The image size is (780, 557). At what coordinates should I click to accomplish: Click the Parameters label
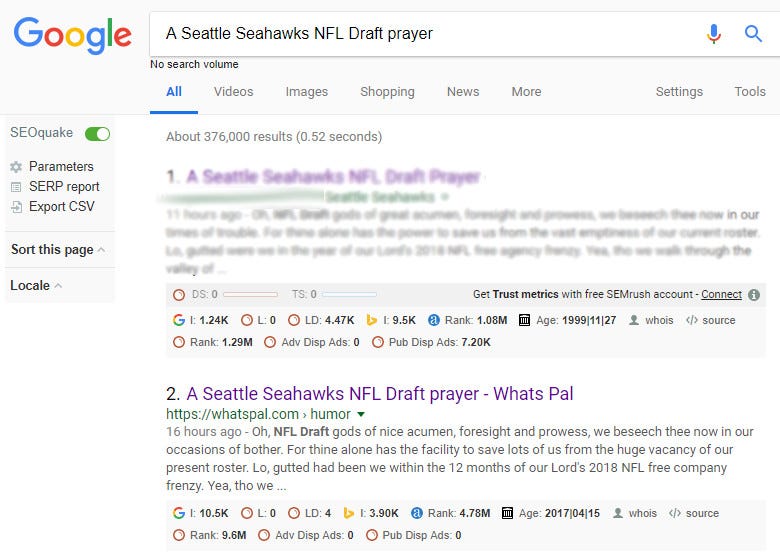point(61,167)
